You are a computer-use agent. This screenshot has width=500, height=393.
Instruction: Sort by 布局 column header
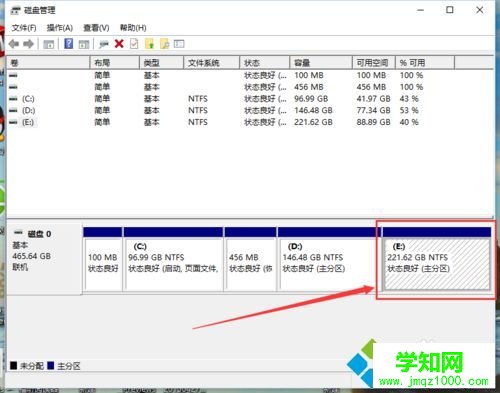coord(115,63)
